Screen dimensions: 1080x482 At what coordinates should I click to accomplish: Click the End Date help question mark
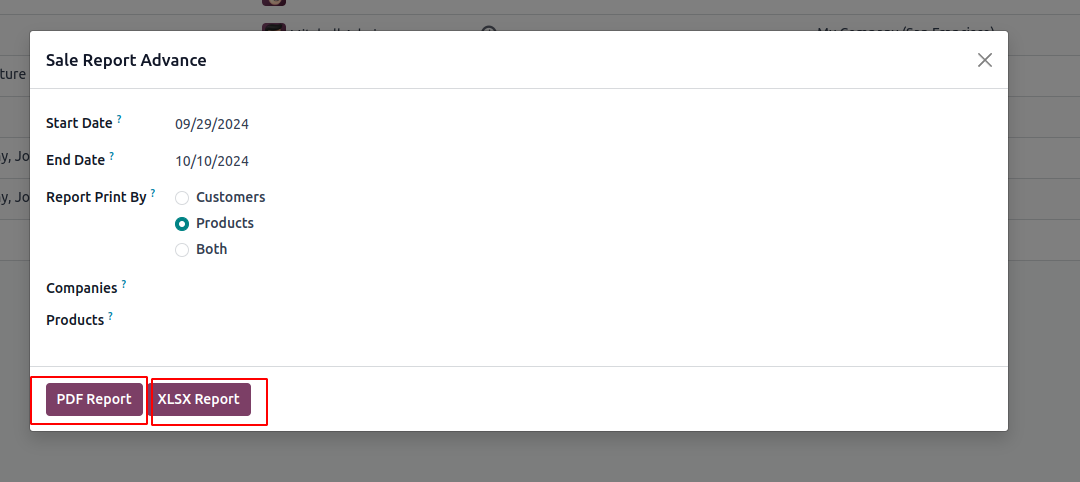tap(112, 156)
